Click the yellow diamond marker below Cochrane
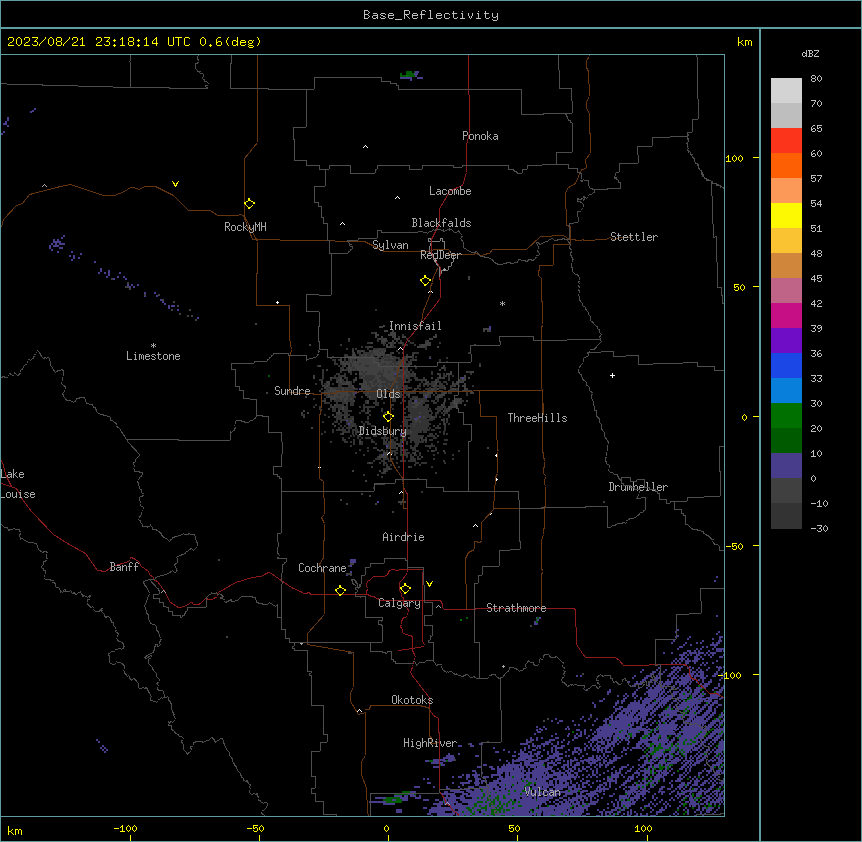862x842 pixels. [x=340, y=590]
